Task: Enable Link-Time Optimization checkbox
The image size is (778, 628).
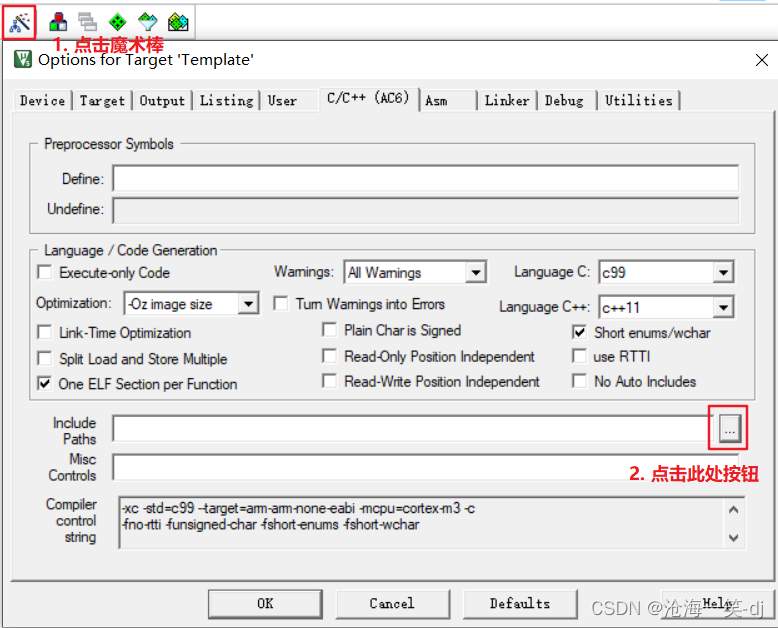Action: point(45,332)
